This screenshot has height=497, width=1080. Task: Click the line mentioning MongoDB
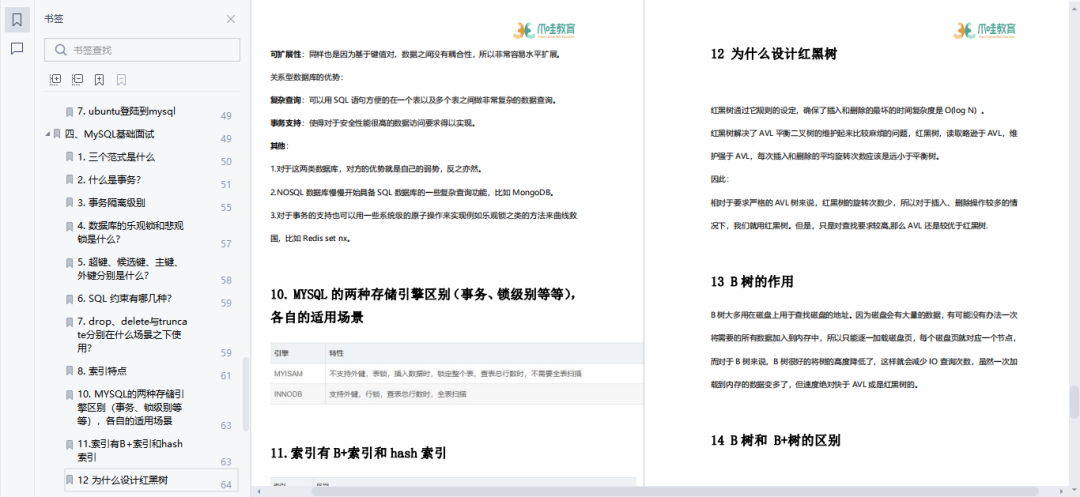(413, 192)
